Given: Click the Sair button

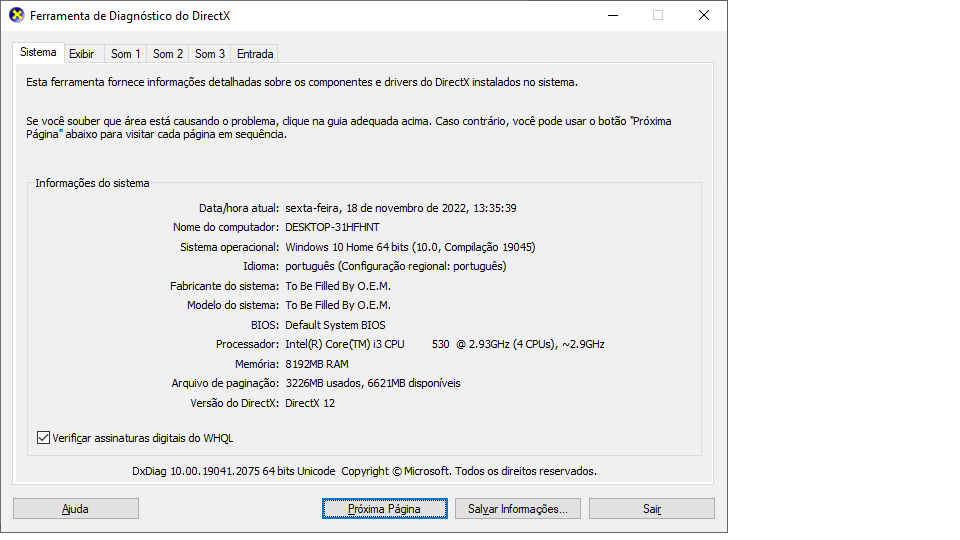Looking at the screenshot, I should [651, 509].
